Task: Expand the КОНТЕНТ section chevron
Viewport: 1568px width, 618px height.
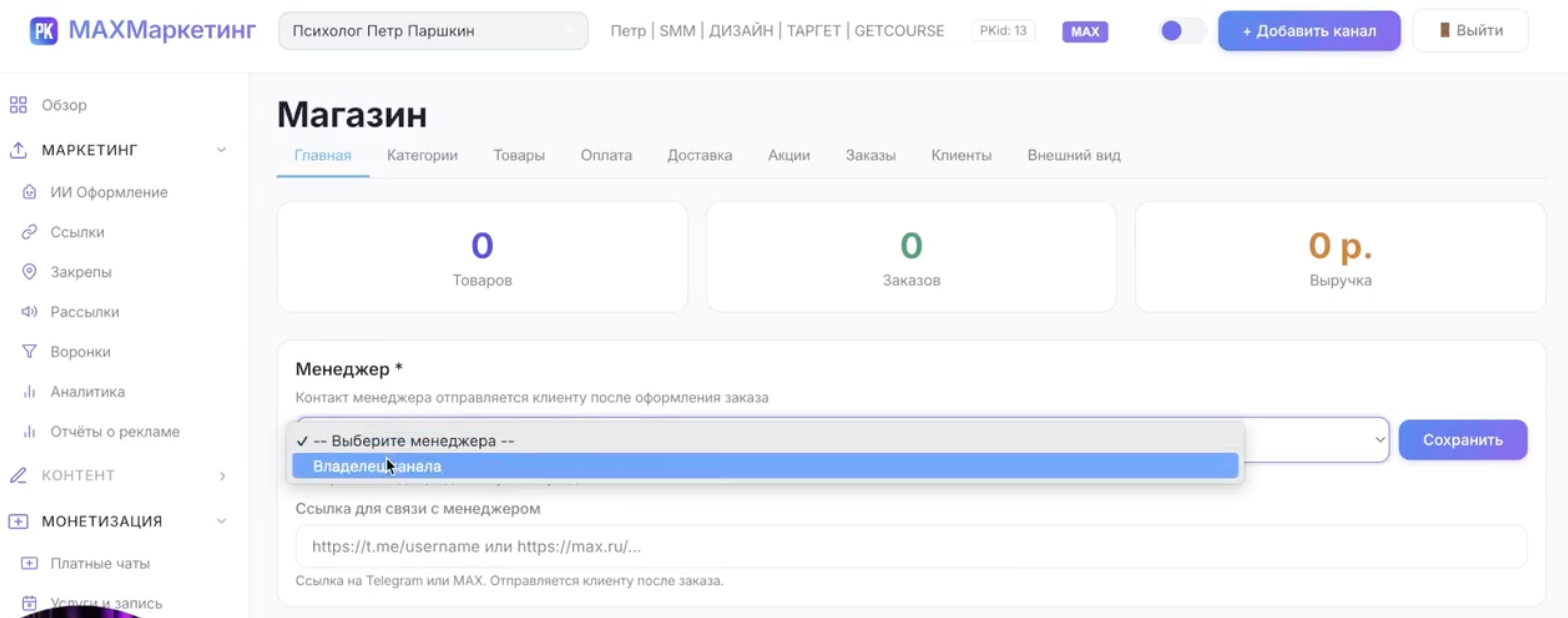Action: (x=222, y=476)
